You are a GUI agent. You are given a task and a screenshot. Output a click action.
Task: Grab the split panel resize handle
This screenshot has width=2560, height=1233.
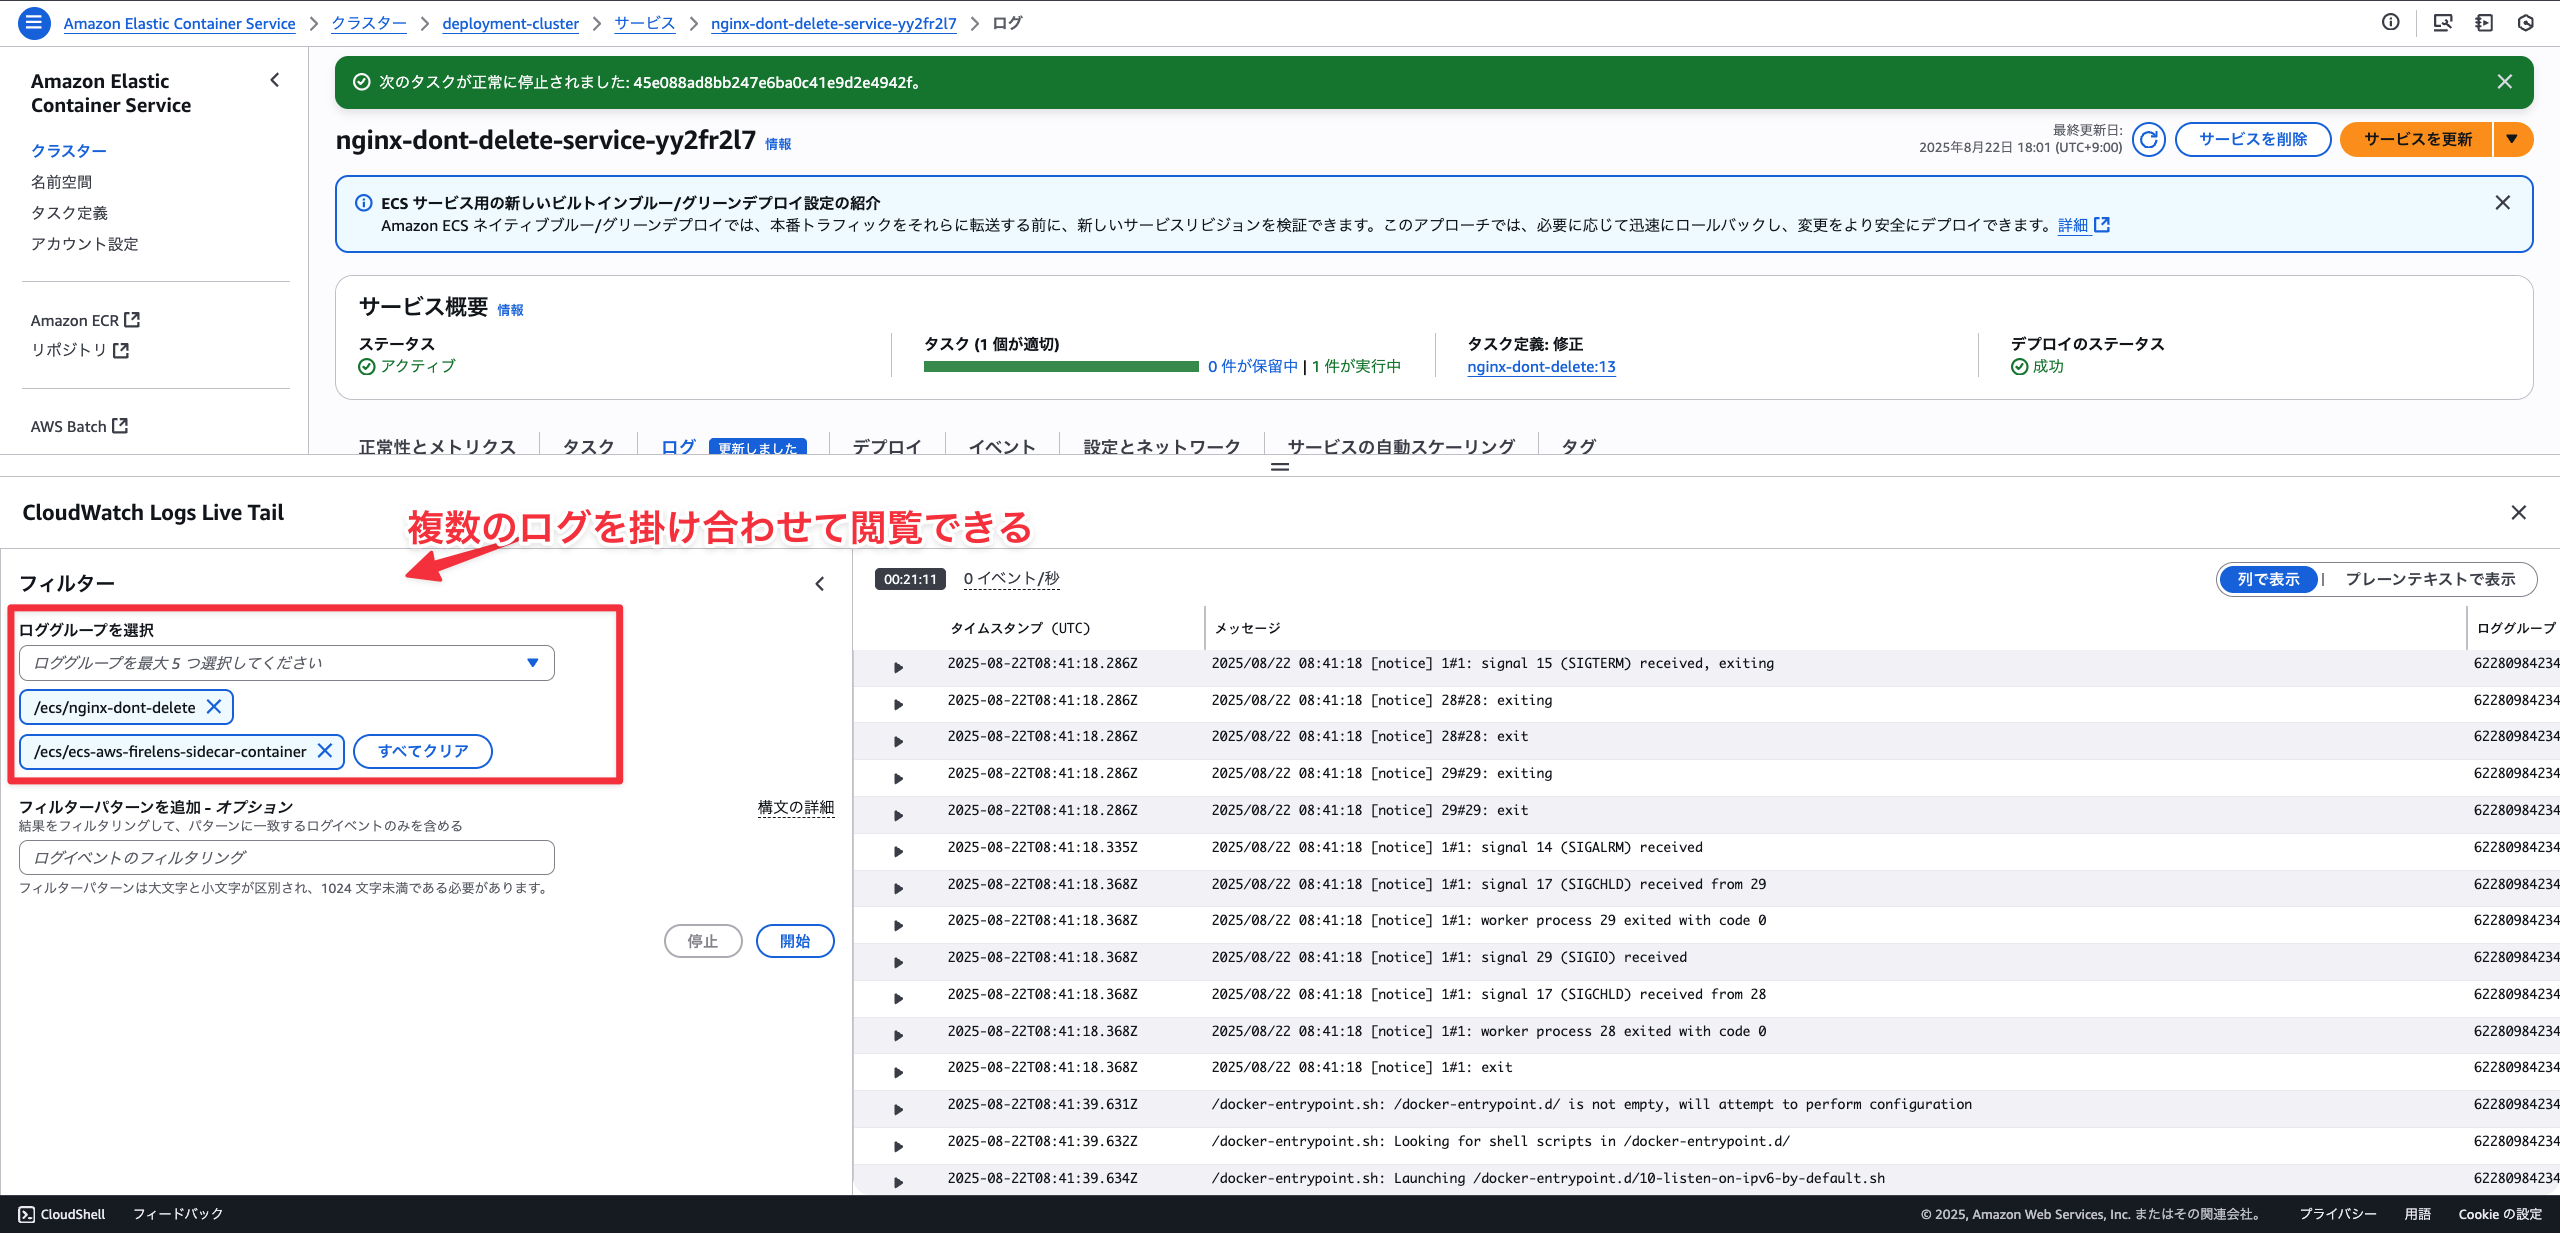click(x=1280, y=467)
